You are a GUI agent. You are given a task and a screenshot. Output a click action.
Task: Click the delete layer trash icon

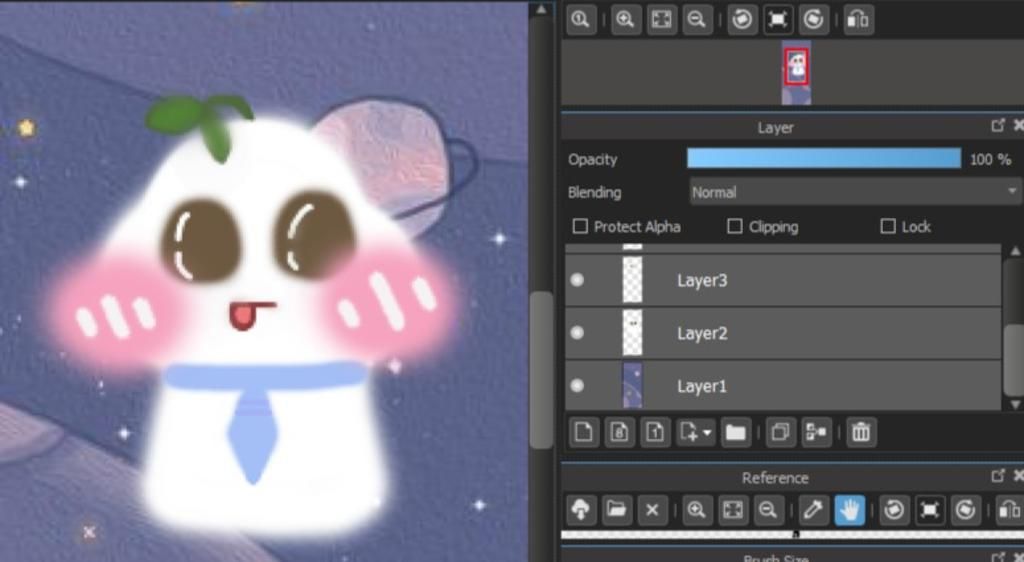(861, 432)
